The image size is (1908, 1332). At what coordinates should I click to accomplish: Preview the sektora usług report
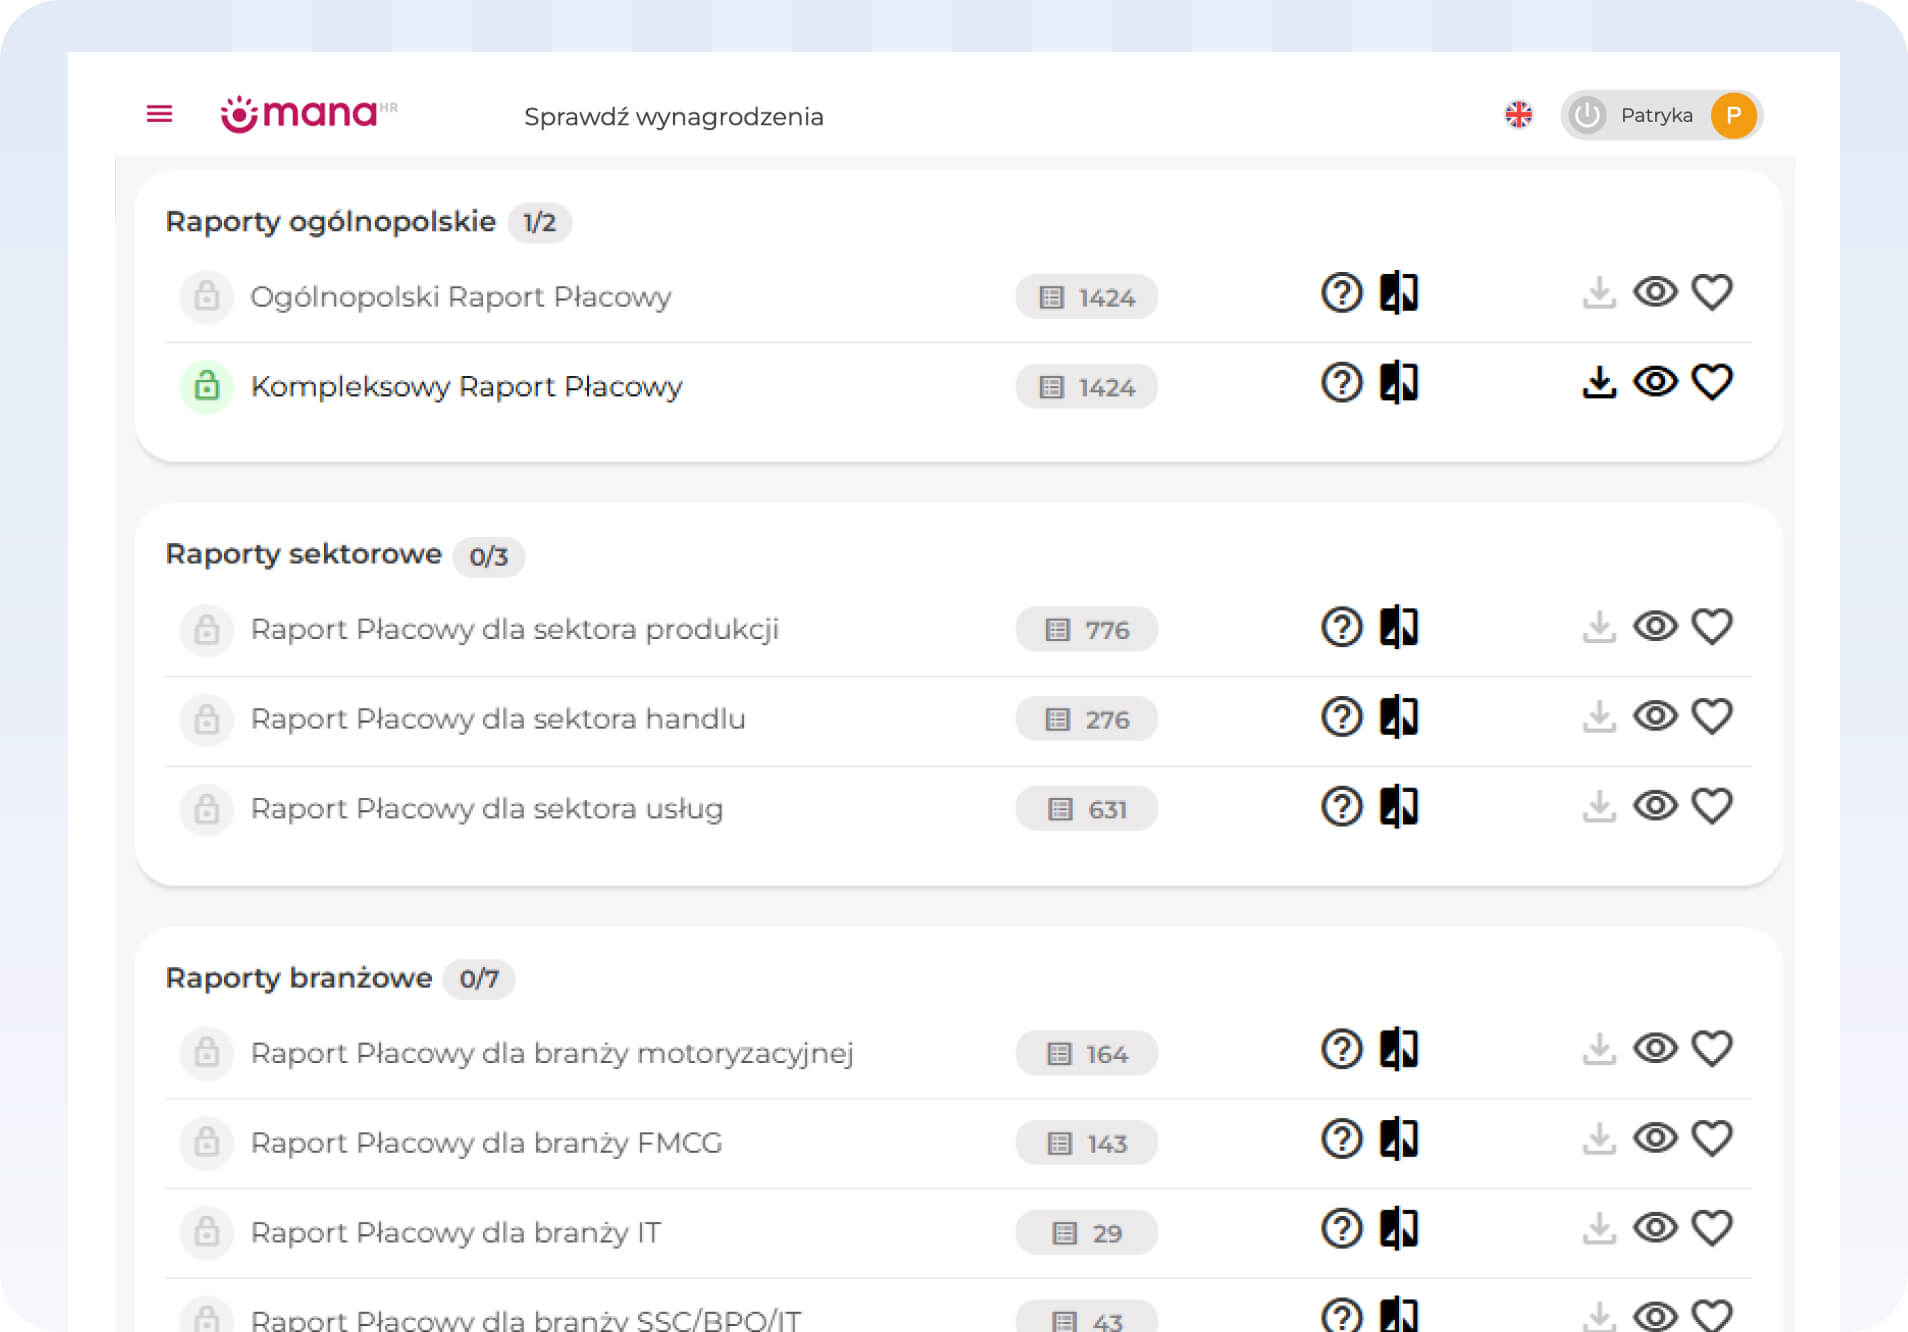[1655, 806]
